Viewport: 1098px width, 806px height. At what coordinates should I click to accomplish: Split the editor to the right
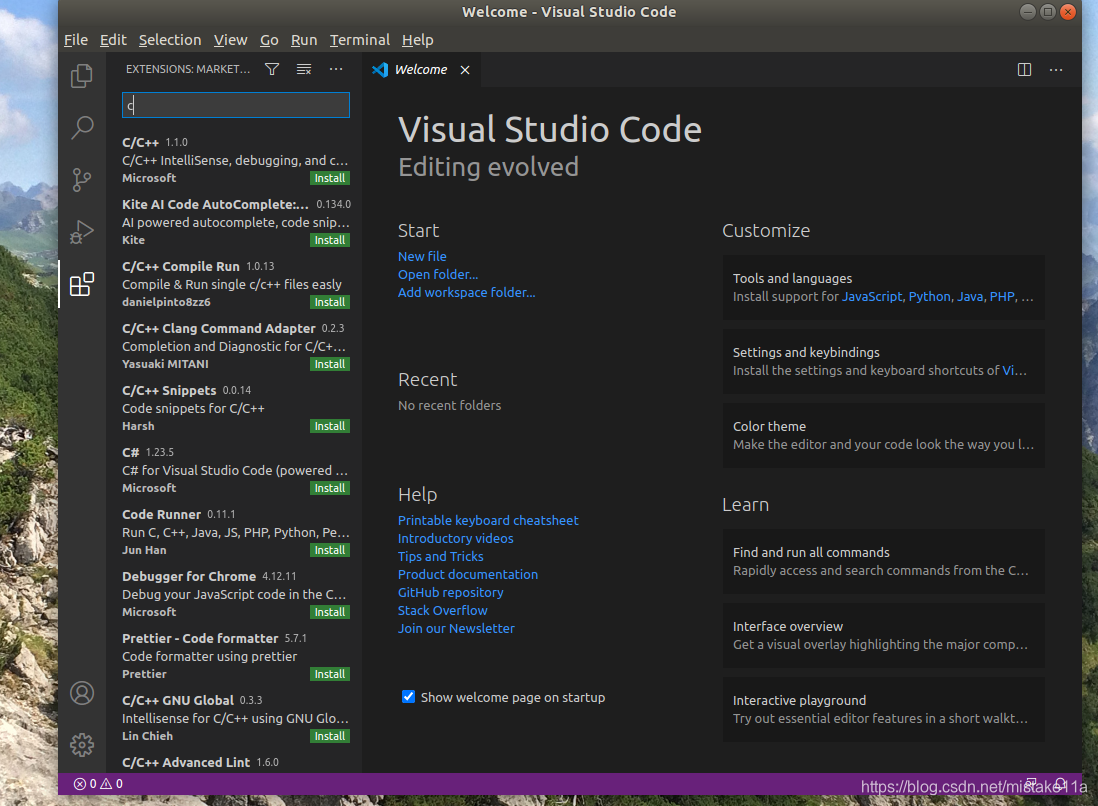1024,69
